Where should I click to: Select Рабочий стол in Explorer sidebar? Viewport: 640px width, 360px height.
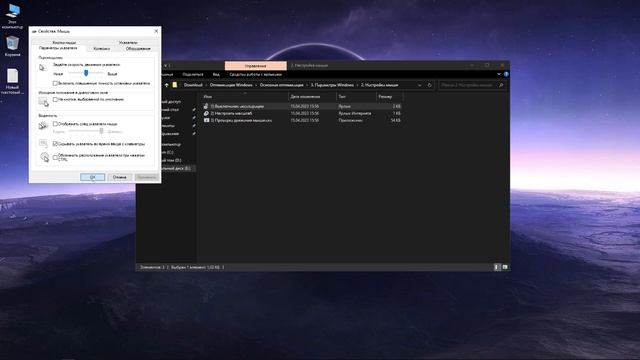(171, 110)
